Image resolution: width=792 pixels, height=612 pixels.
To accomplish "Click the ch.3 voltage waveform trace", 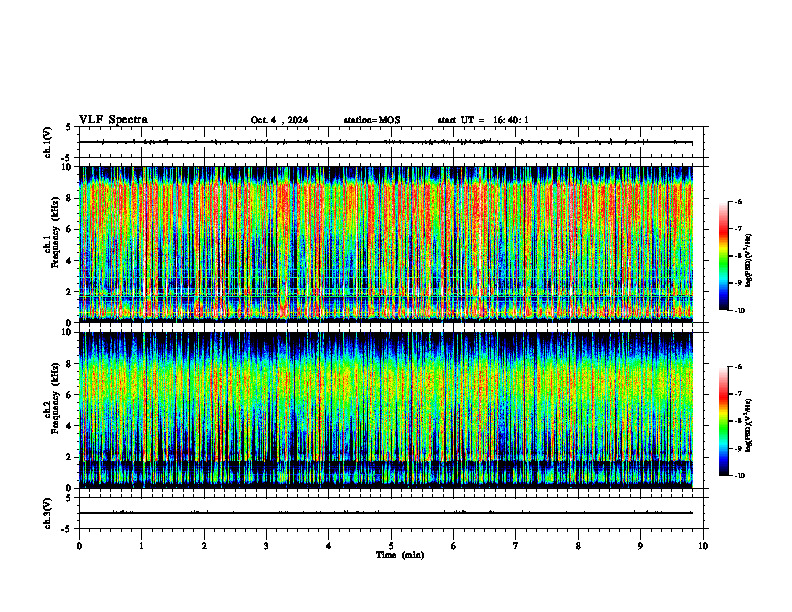I will [x=385, y=513].
